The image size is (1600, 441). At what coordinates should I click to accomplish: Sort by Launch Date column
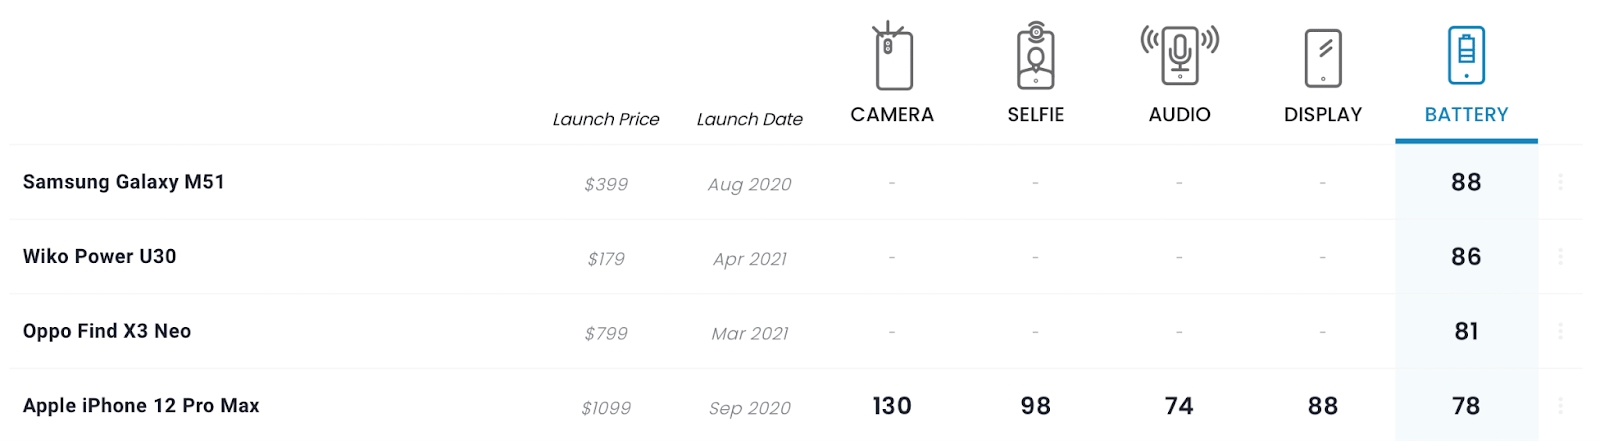[x=750, y=119]
